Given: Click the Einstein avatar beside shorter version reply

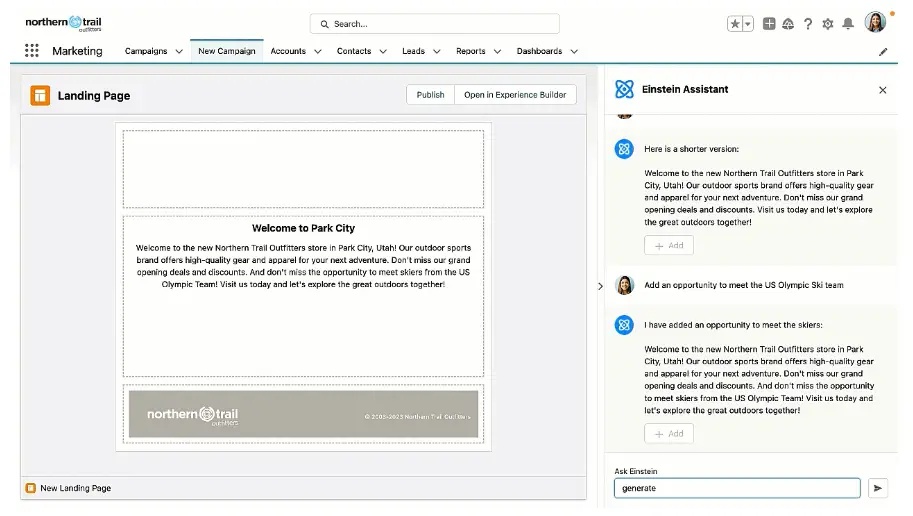Looking at the screenshot, I should click(624, 149).
